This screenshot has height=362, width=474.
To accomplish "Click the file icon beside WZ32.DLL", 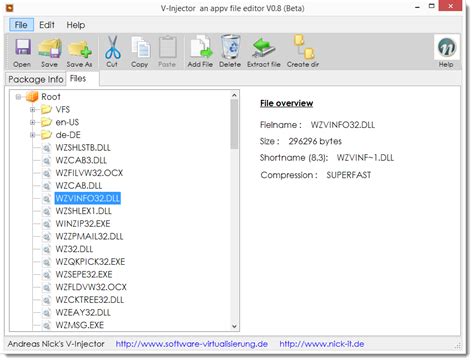I will pos(47,249).
